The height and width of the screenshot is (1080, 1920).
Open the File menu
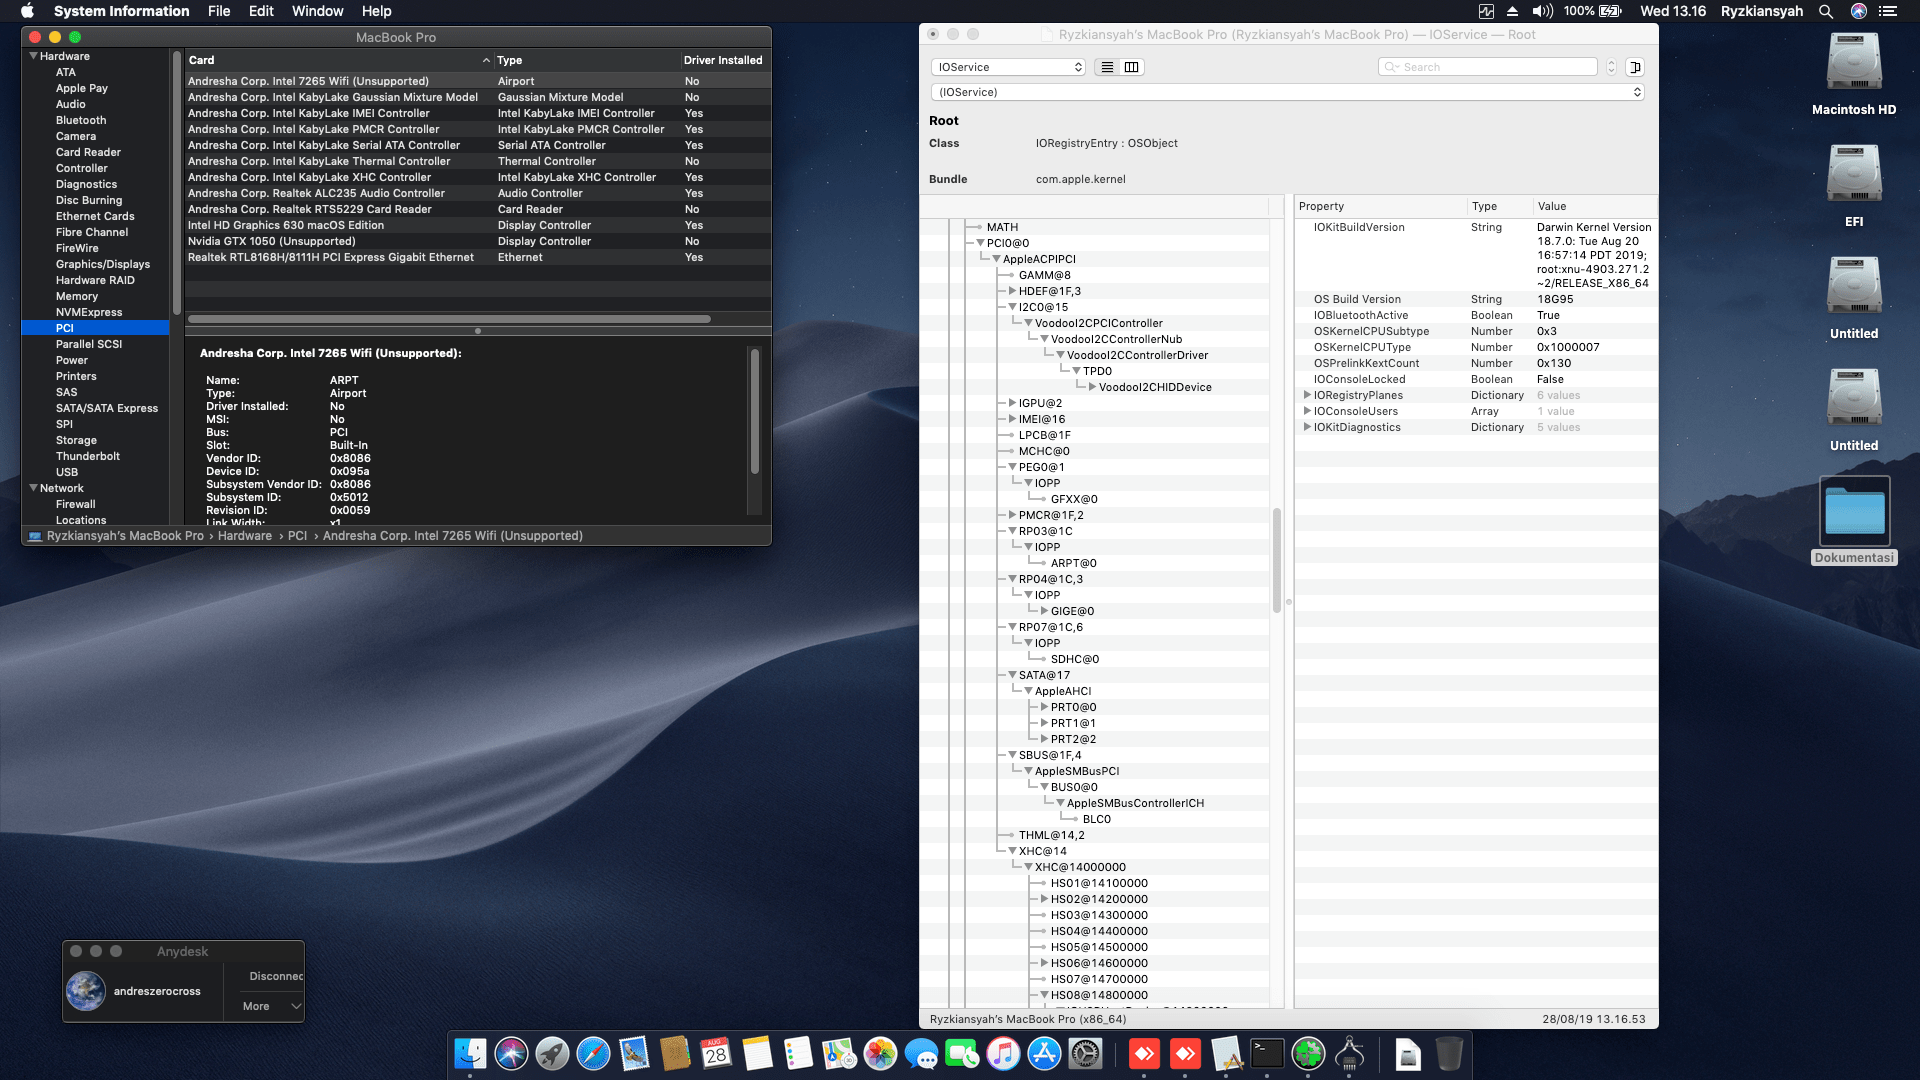(x=219, y=11)
